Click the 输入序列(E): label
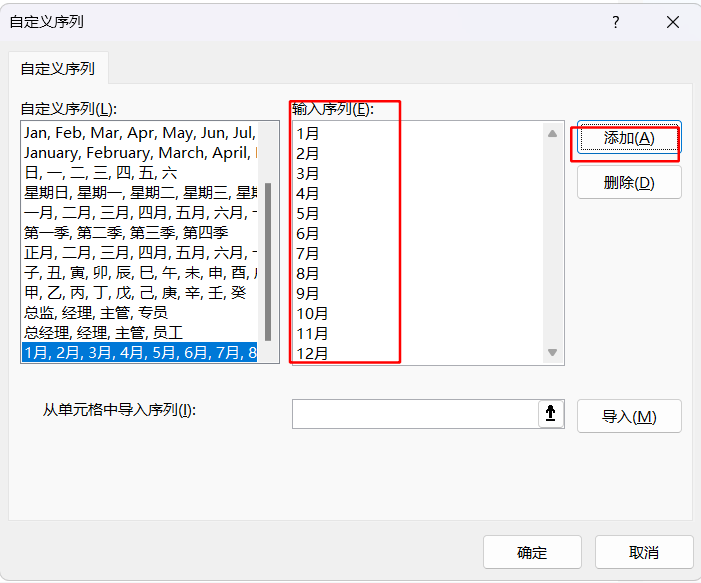 [333, 109]
